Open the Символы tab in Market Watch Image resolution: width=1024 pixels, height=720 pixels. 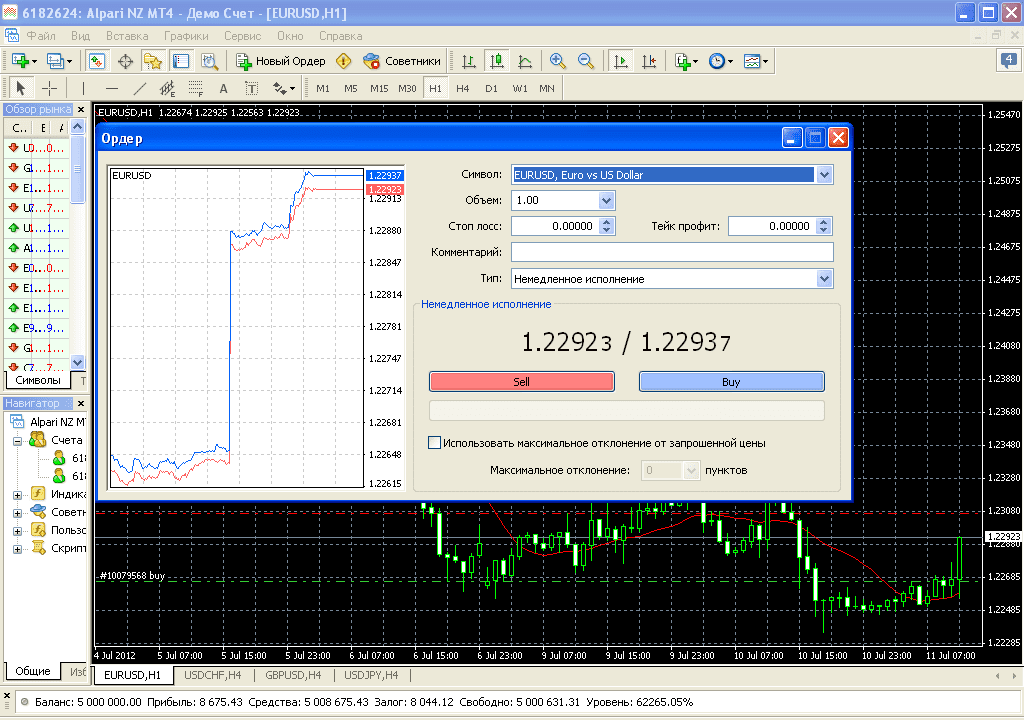(x=38, y=380)
